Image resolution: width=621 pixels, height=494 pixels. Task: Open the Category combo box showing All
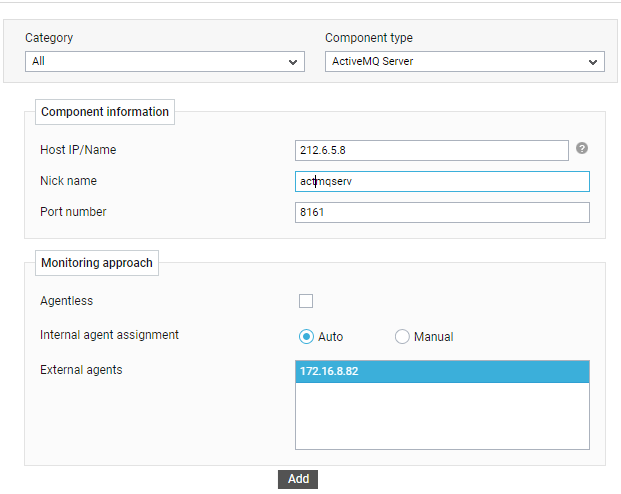[165, 61]
